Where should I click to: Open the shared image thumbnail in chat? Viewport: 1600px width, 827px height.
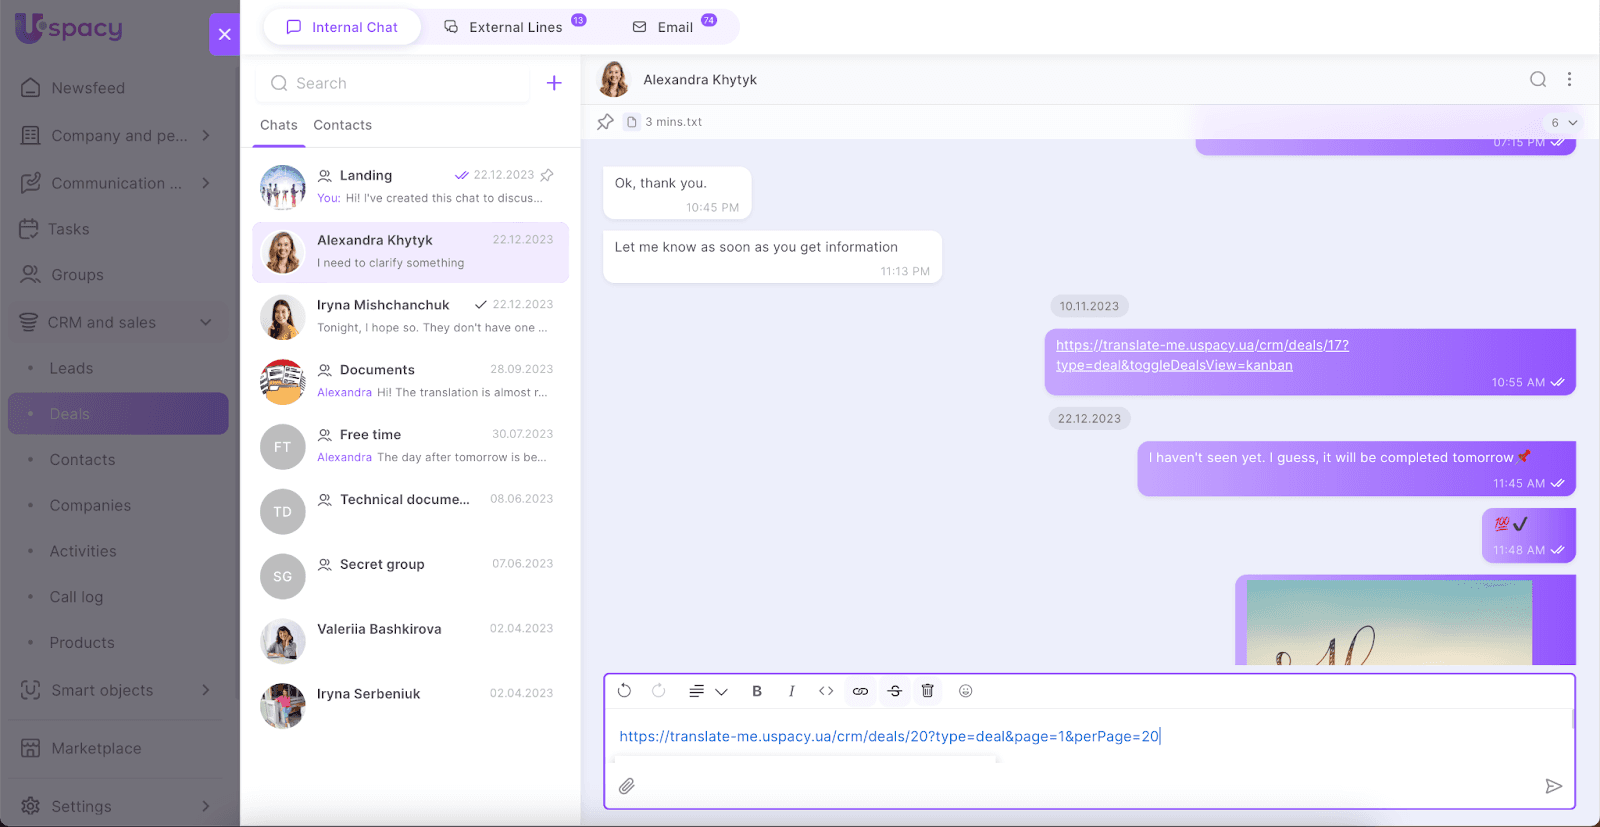(1388, 621)
